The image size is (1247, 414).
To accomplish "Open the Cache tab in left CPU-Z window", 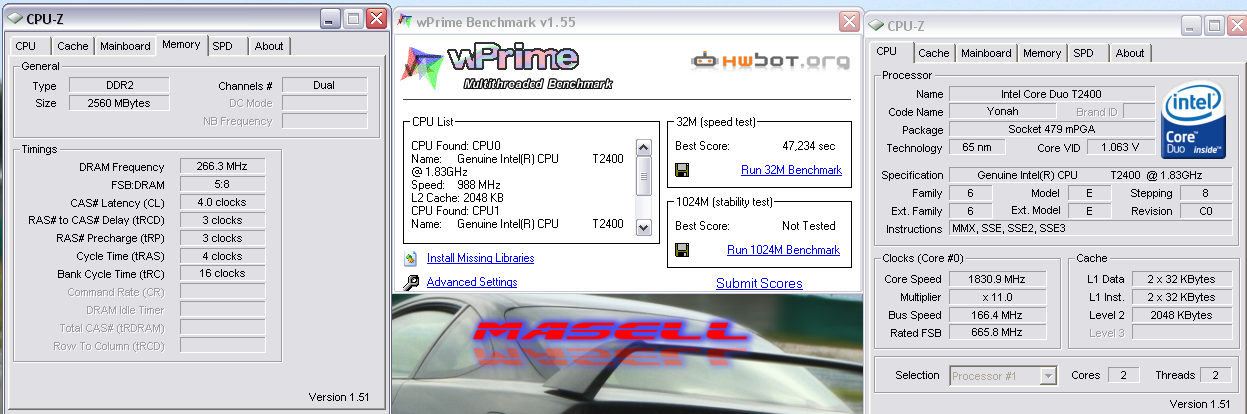I will (x=73, y=46).
